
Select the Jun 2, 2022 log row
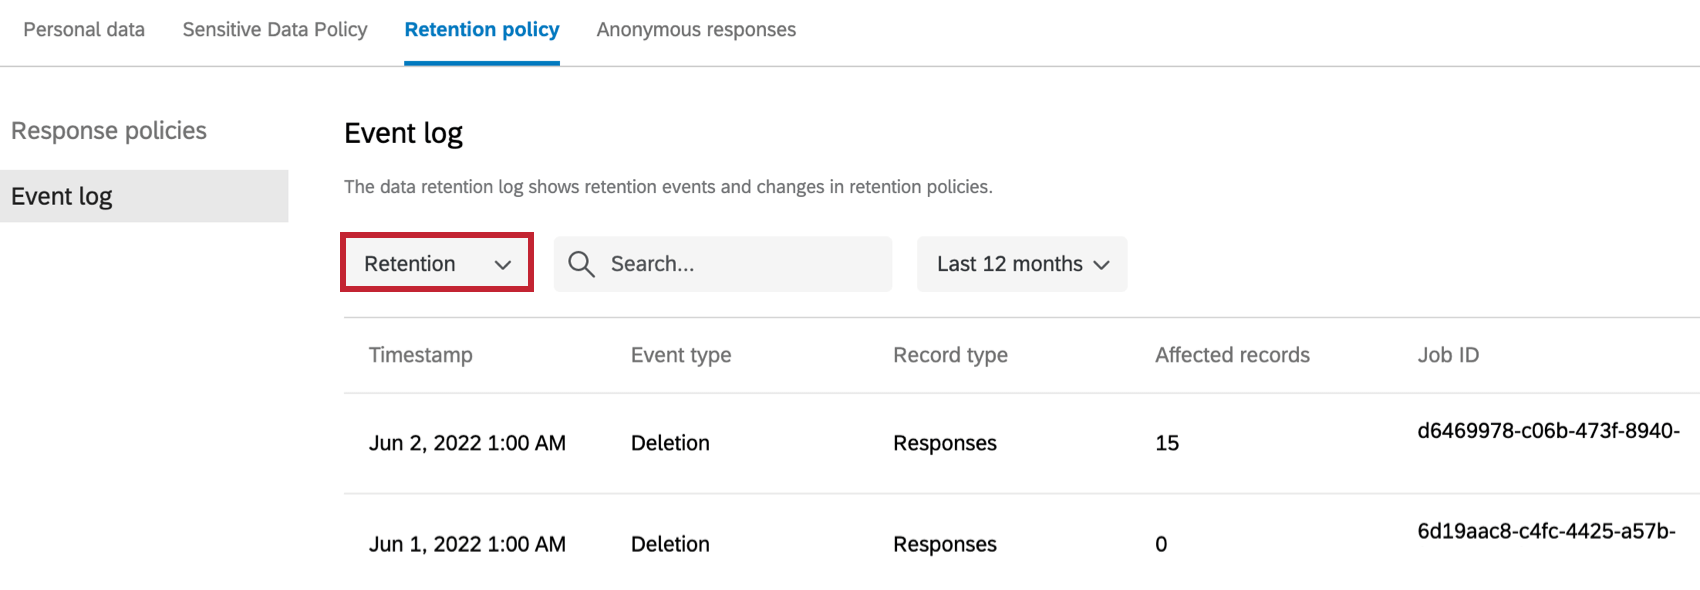tap(467, 443)
